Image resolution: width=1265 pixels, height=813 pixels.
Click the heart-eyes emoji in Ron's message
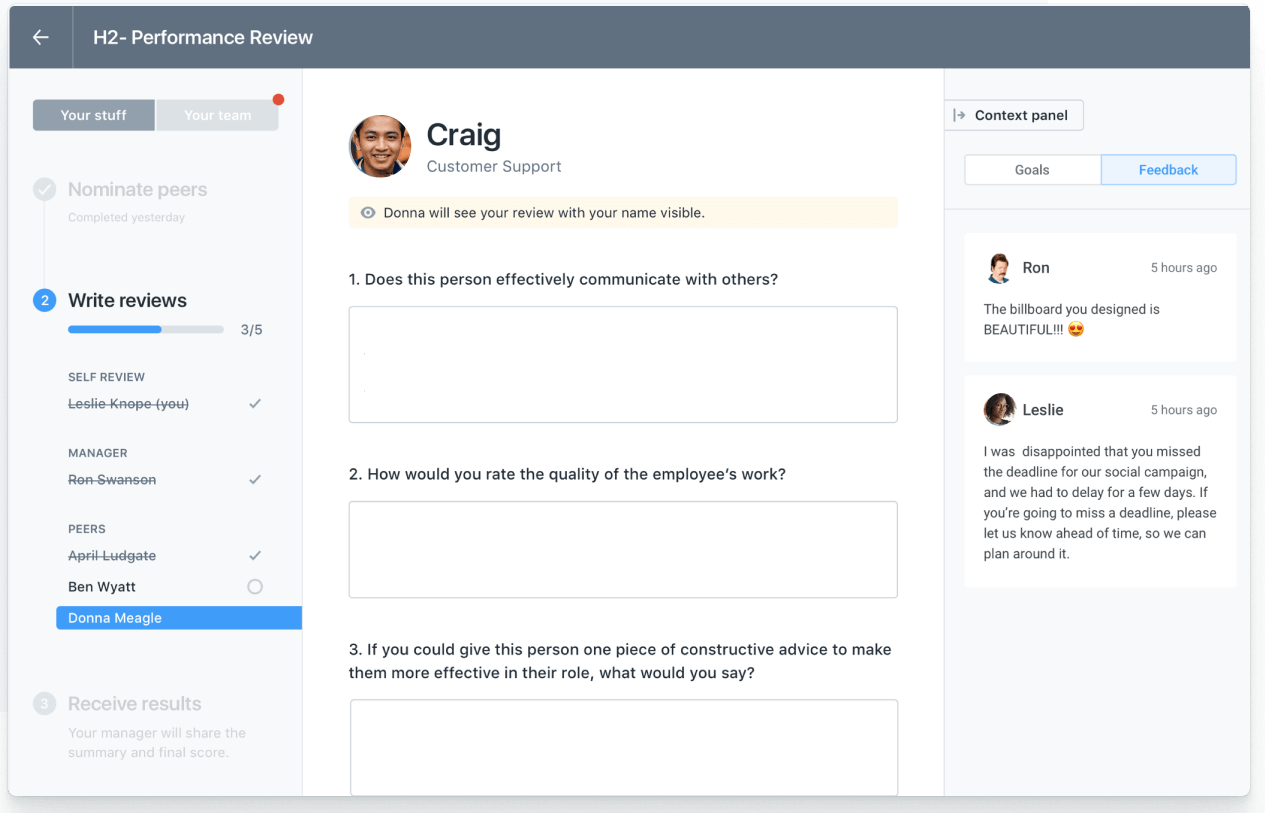[x=1076, y=329]
